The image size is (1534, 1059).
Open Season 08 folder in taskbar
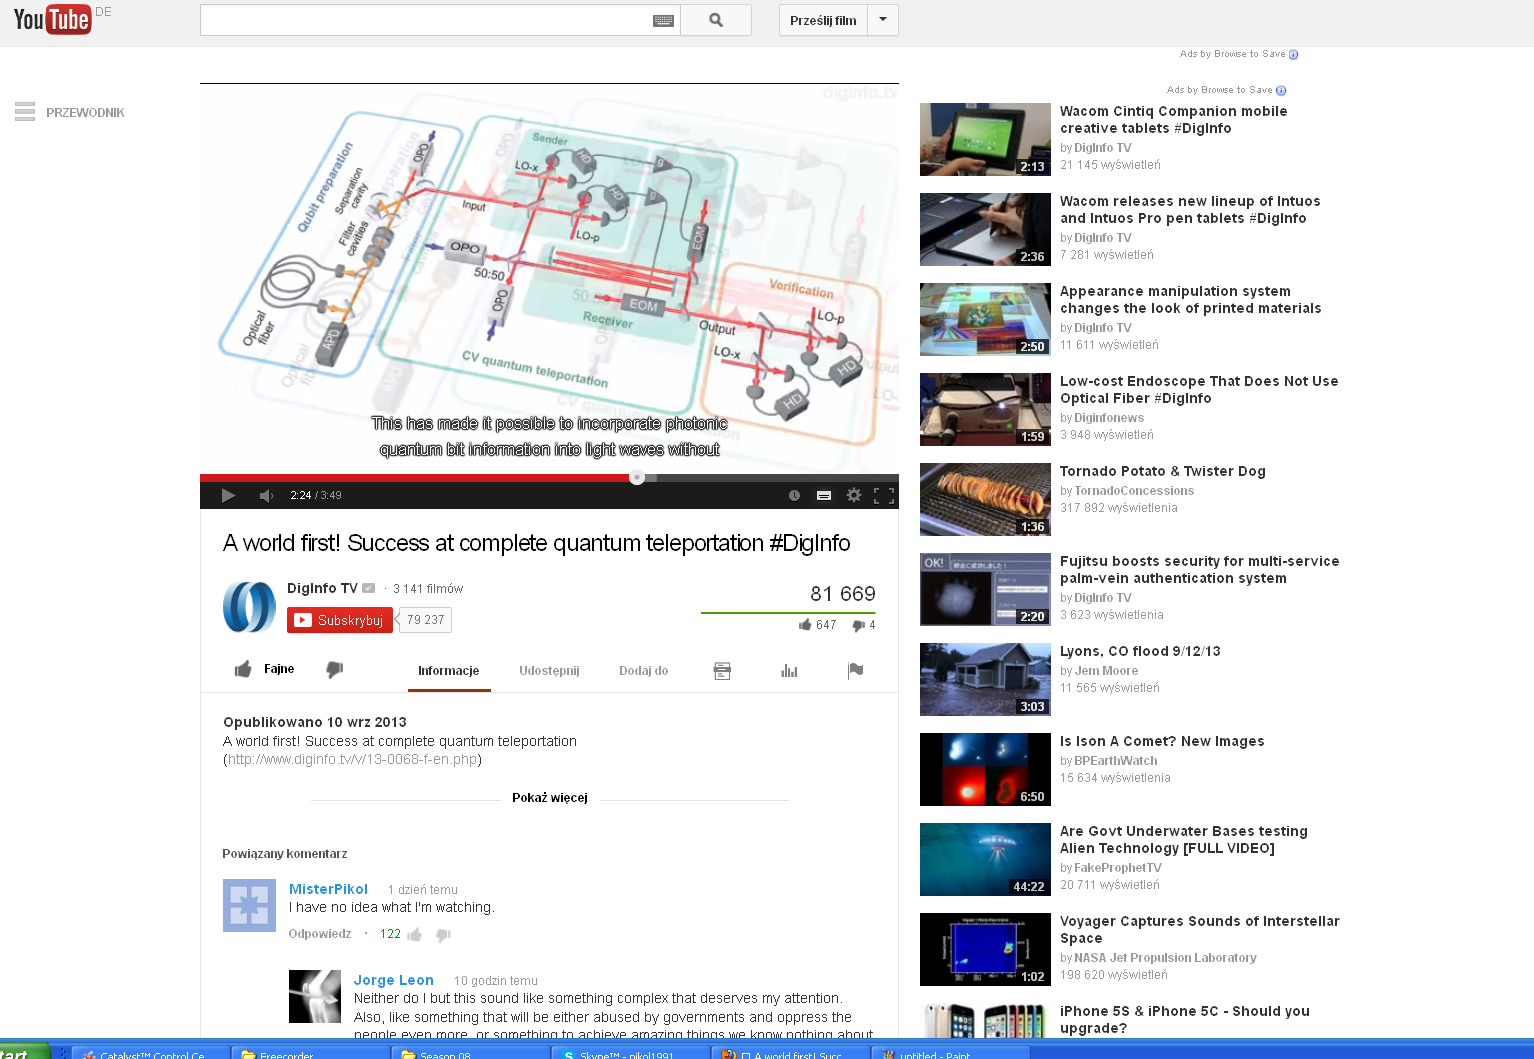tap(470, 1053)
